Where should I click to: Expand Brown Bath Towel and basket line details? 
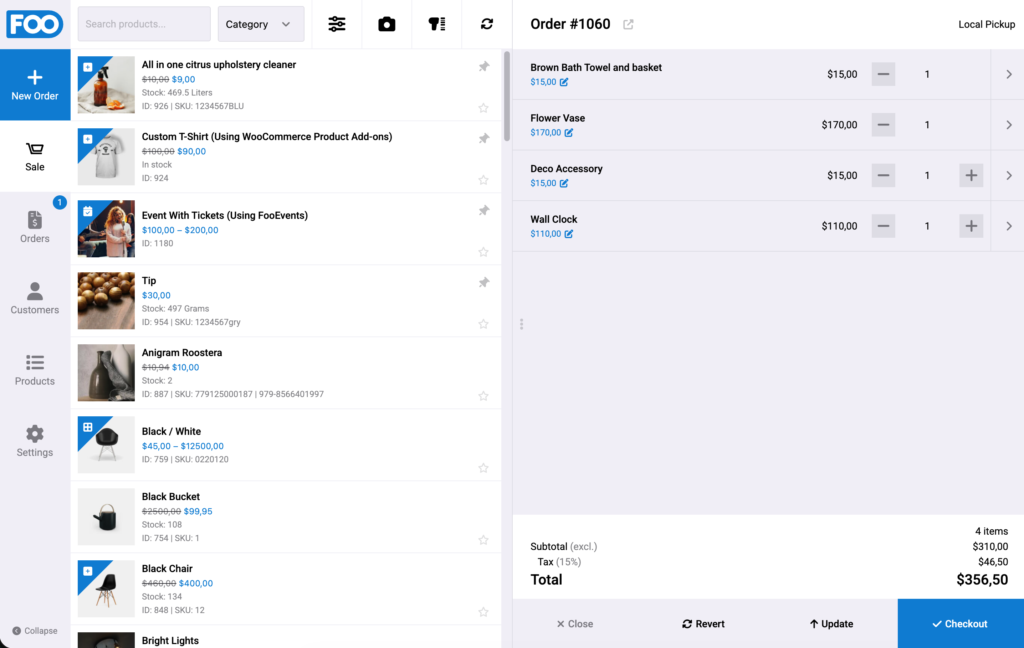coord(1008,74)
